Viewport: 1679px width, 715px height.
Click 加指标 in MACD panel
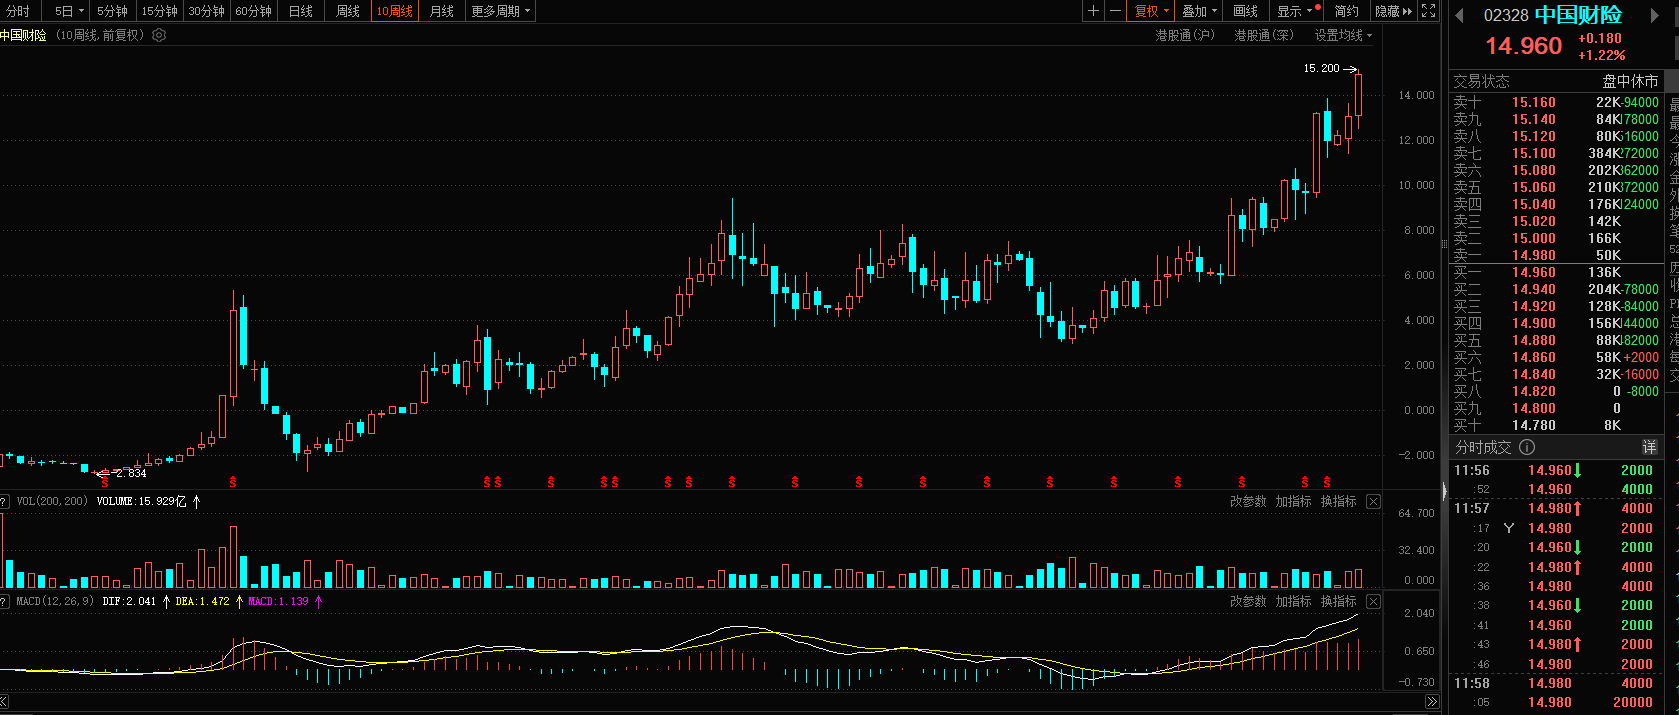pos(1293,601)
